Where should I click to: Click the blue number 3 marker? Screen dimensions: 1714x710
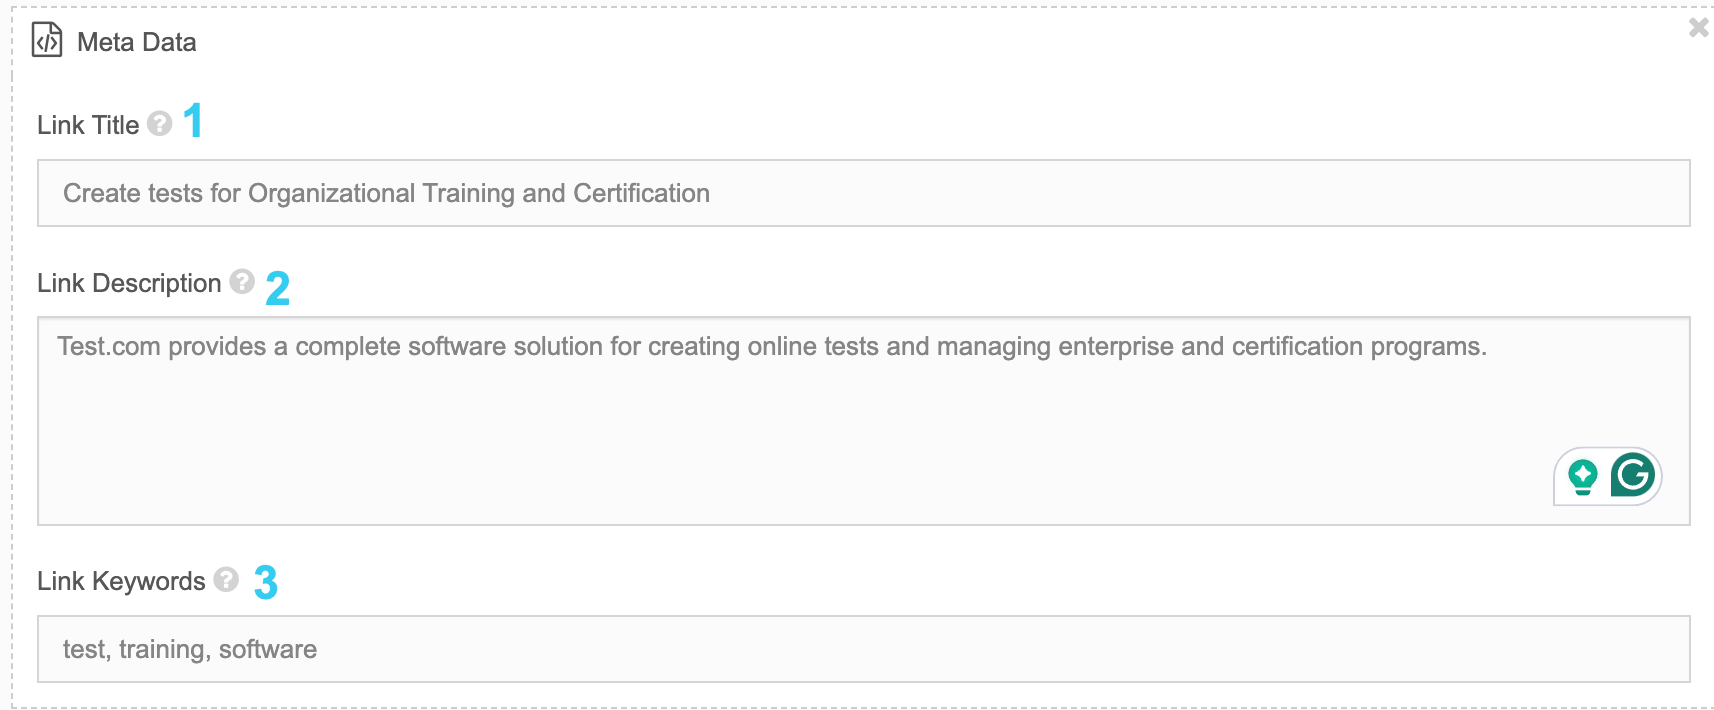pyautogui.click(x=266, y=582)
